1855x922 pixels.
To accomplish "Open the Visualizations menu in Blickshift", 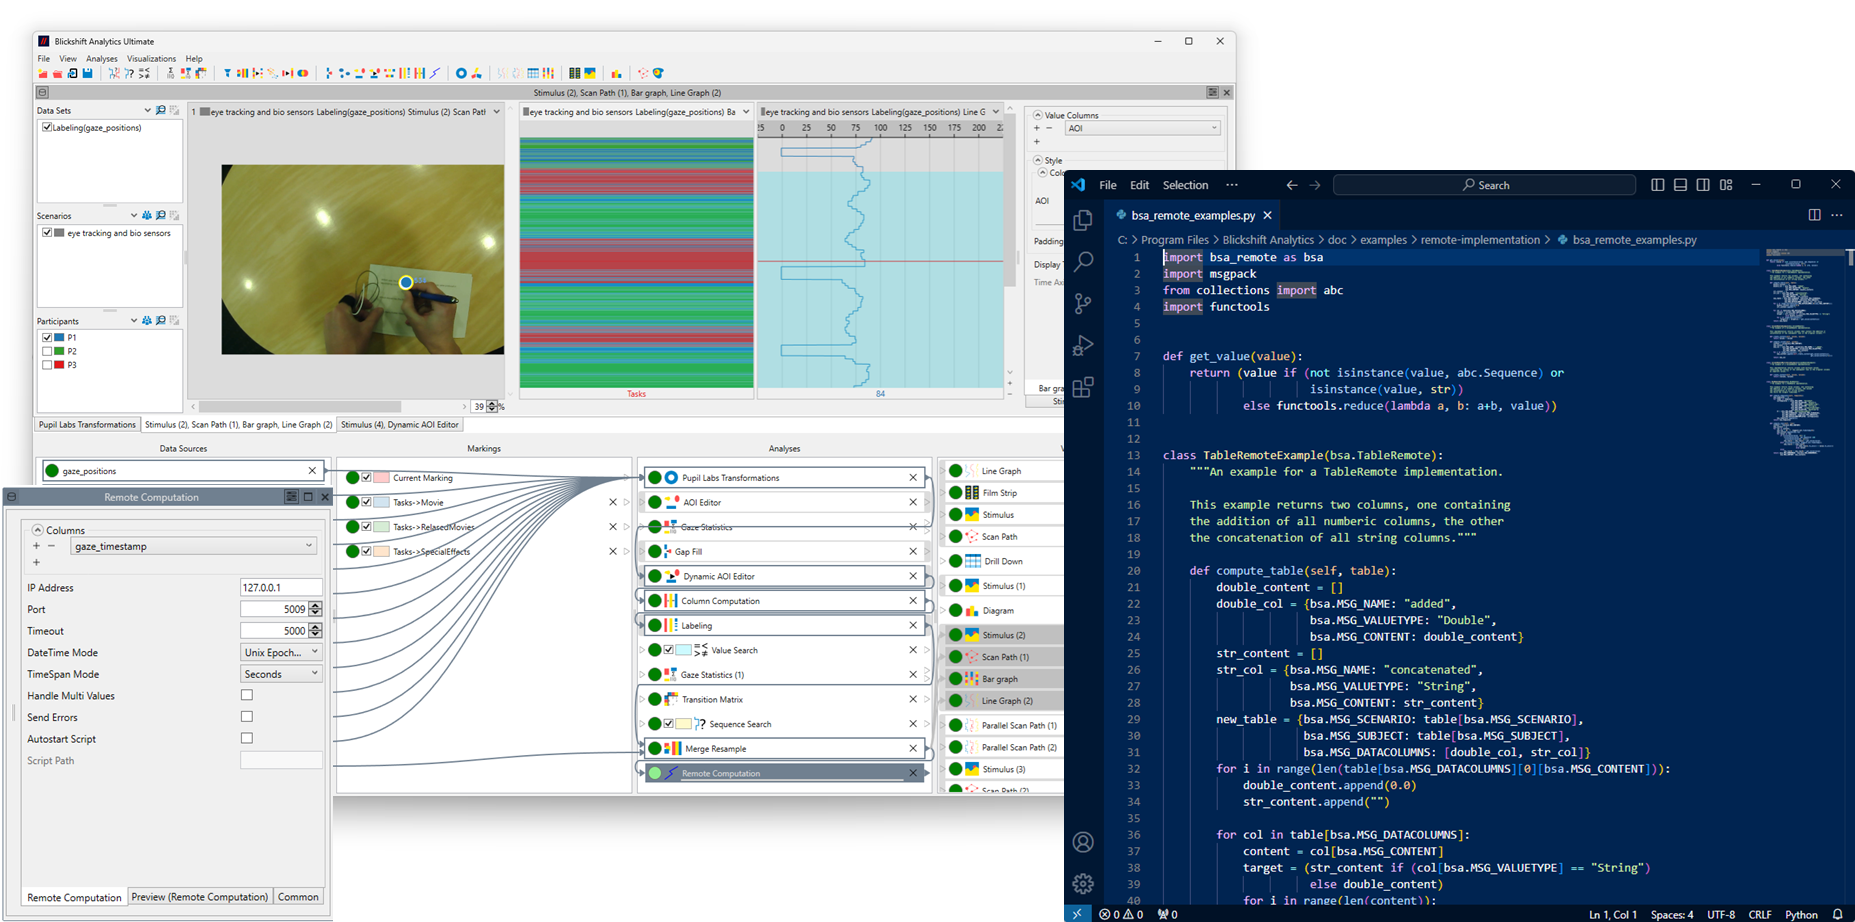I will point(151,59).
